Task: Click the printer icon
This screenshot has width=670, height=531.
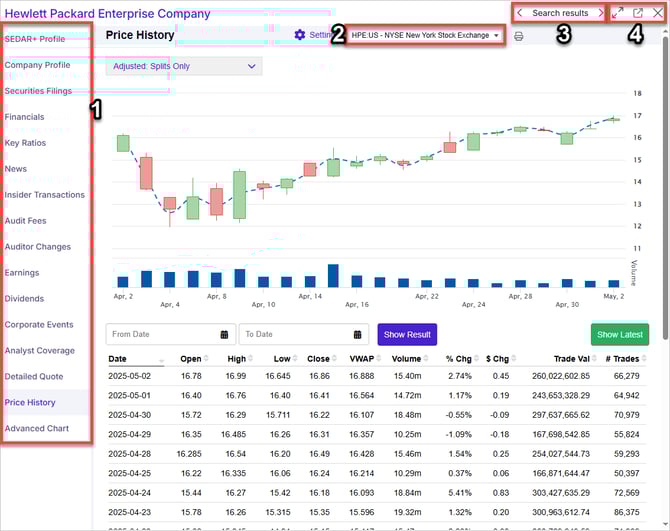Action: (x=518, y=36)
